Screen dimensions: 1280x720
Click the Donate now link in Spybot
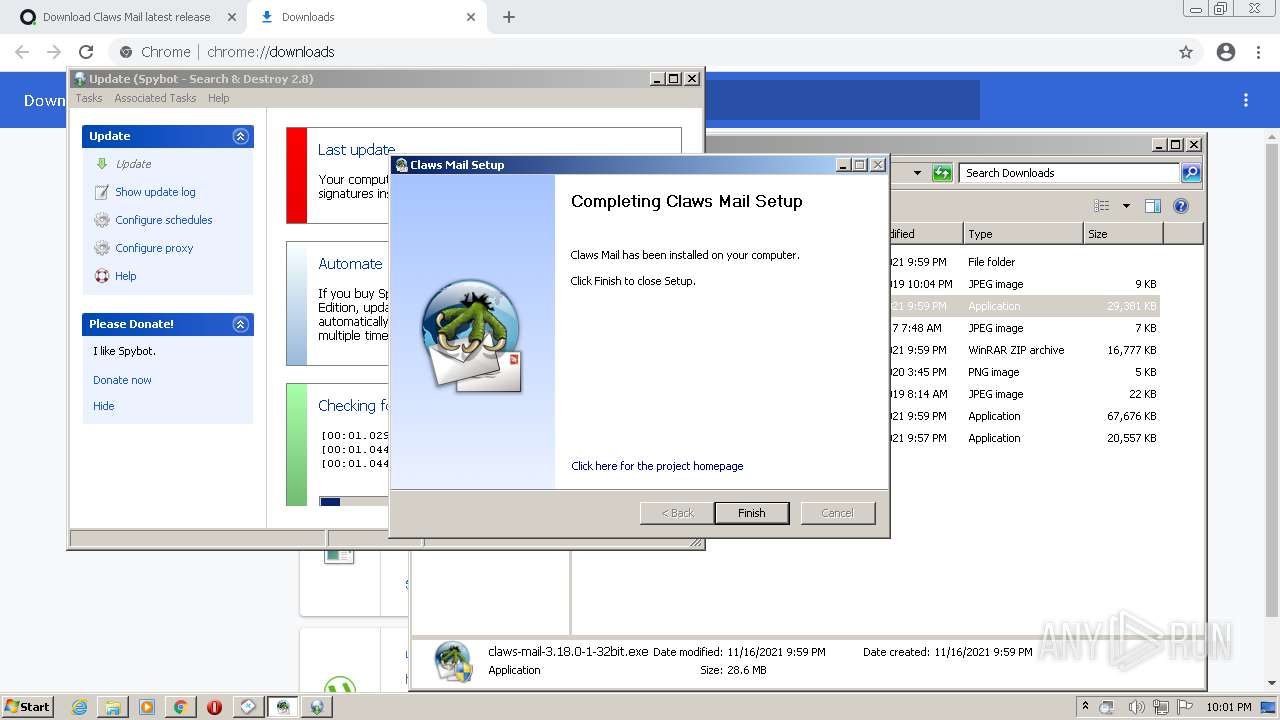pyautogui.click(x=122, y=380)
